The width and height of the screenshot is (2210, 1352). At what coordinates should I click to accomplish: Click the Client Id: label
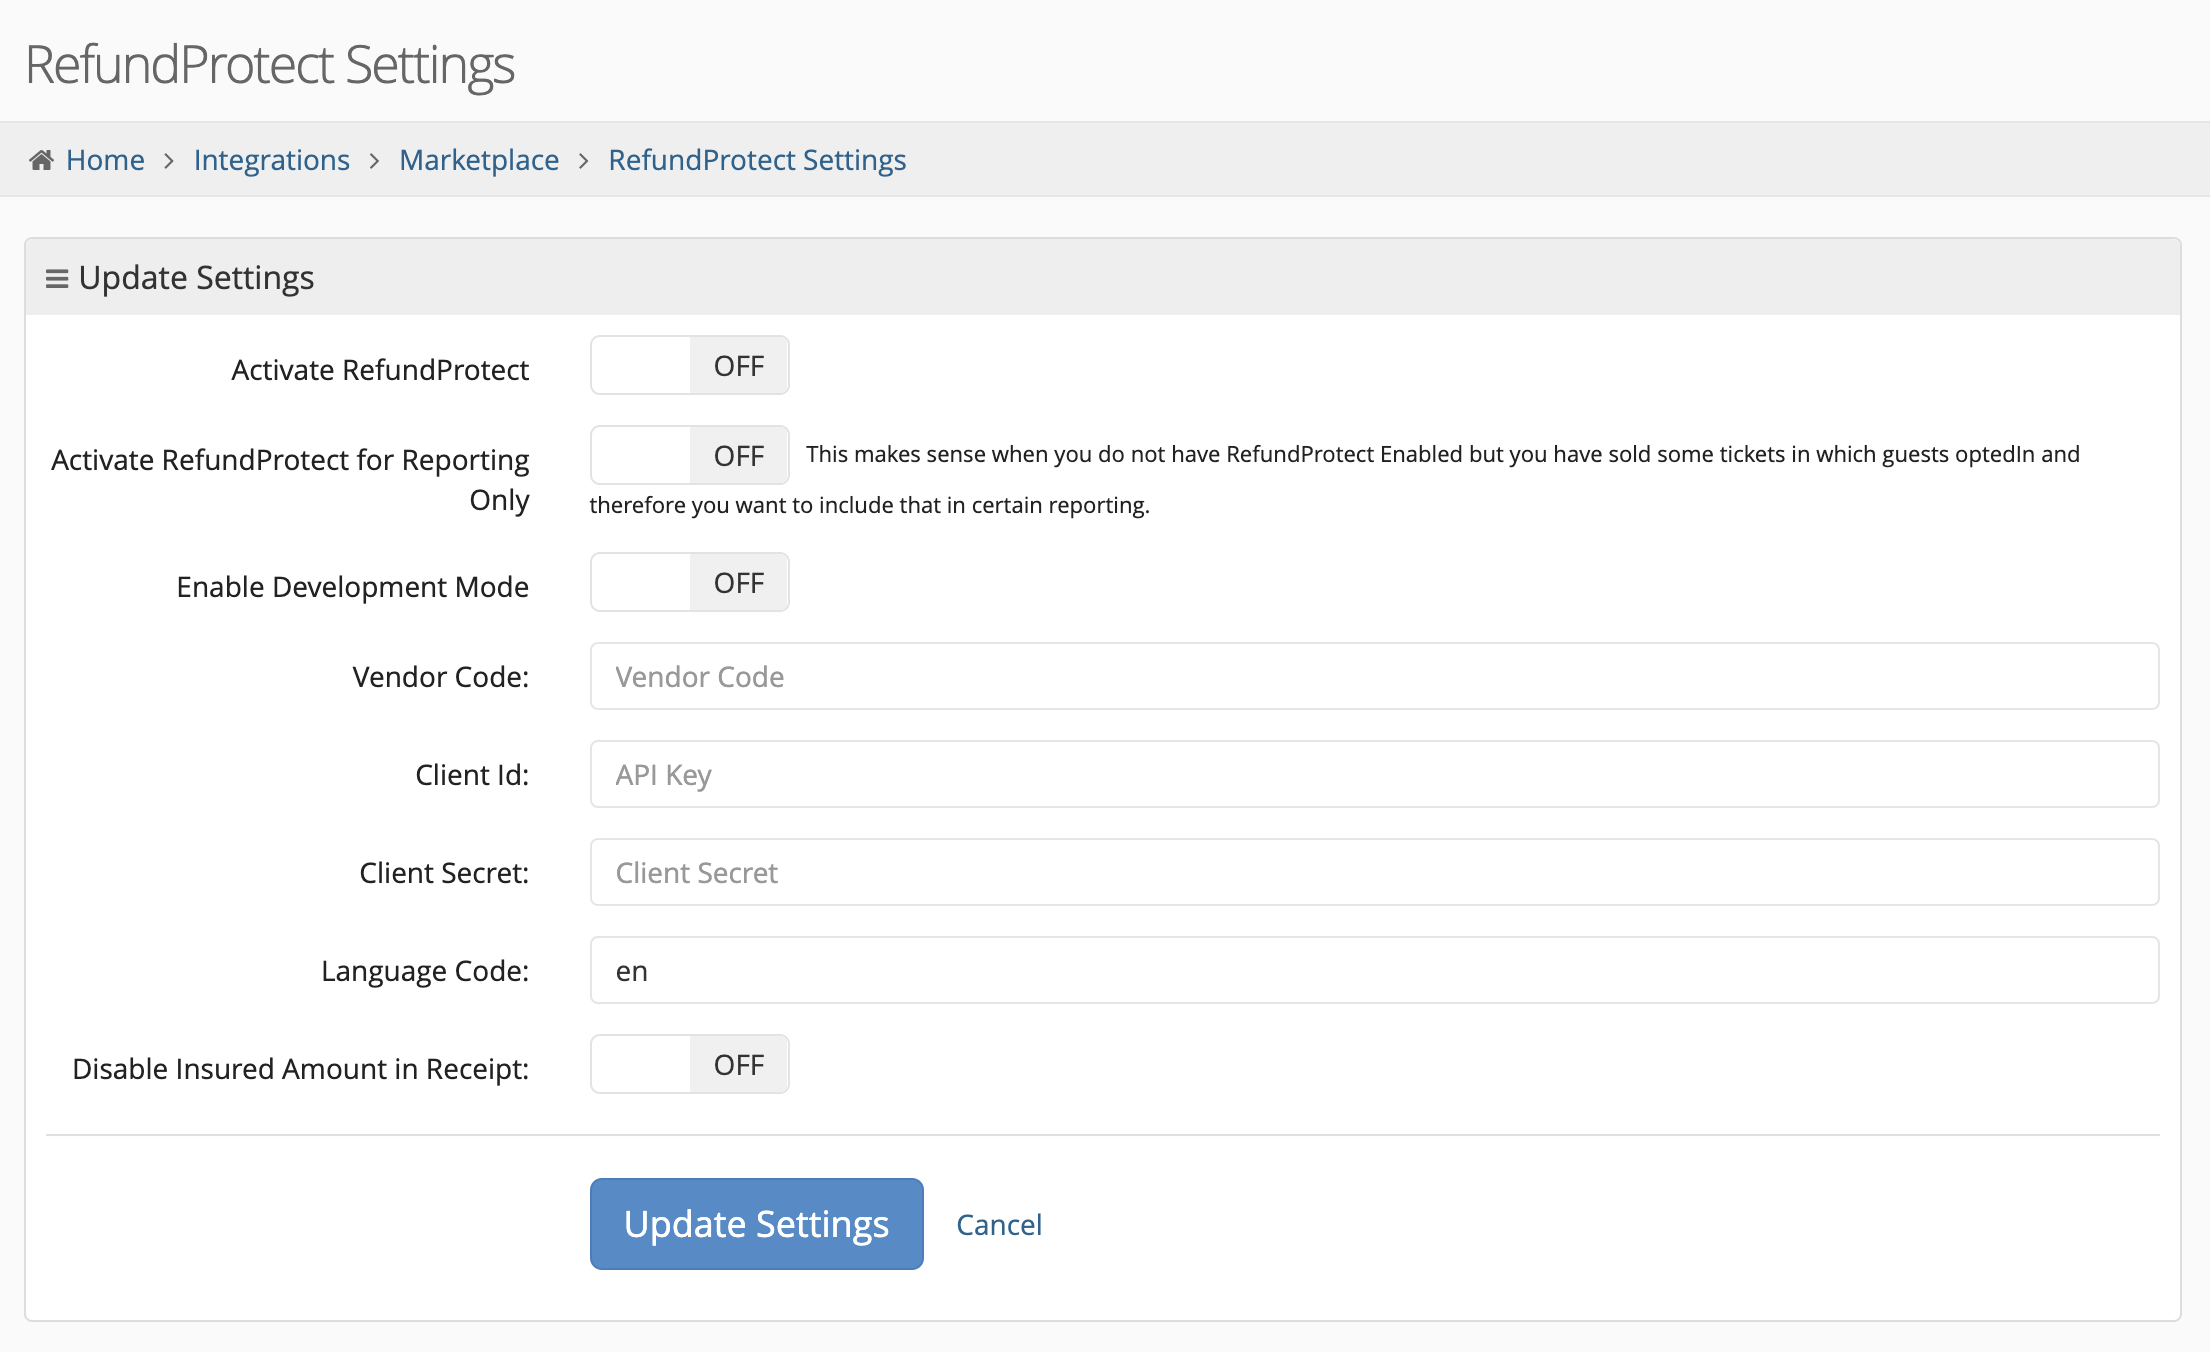point(472,775)
